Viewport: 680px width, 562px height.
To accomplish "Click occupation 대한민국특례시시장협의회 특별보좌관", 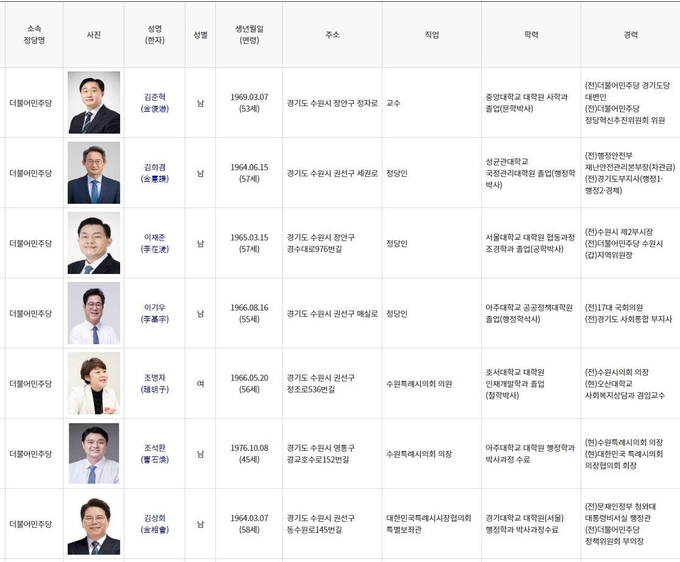I will 428,524.
